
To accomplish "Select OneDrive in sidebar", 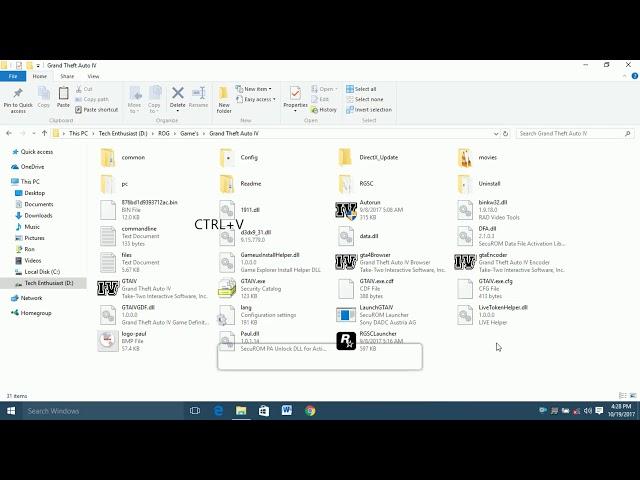I will point(32,167).
